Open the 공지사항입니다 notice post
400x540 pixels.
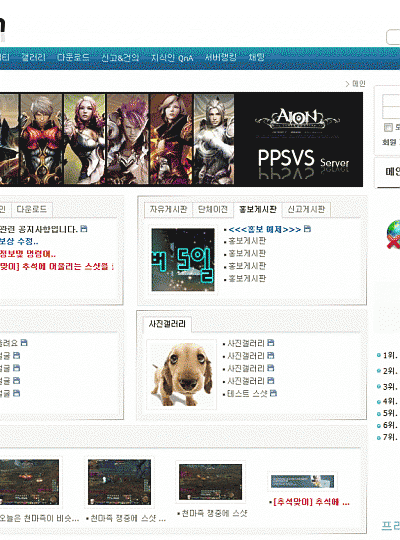tap(39, 229)
